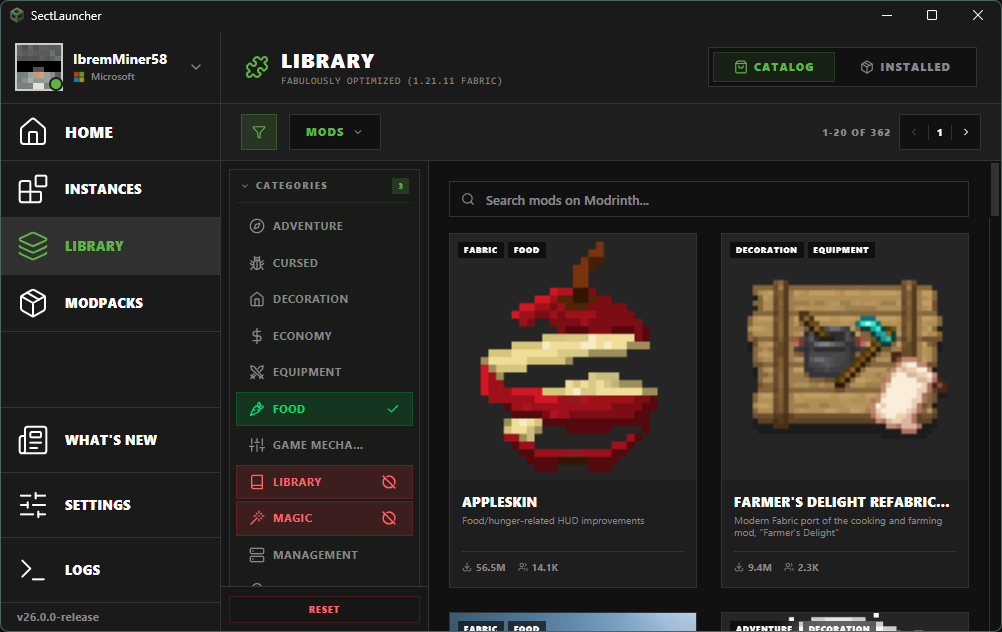Open the Mods type dropdown
Image resolution: width=1002 pixels, height=632 pixels.
pos(334,132)
